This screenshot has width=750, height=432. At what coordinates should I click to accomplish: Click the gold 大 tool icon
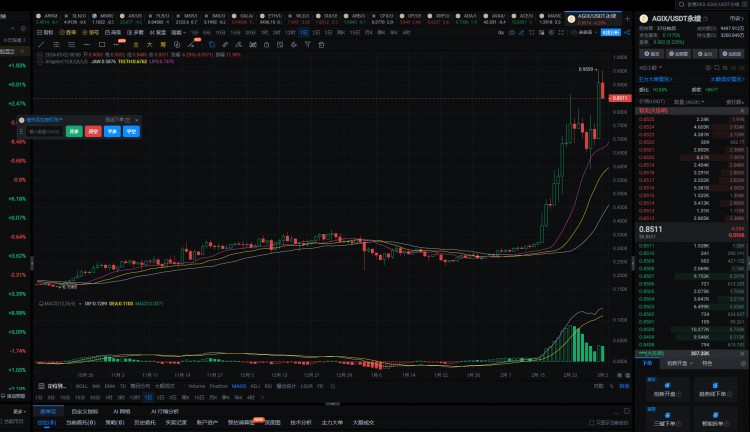click(x=149, y=44)
